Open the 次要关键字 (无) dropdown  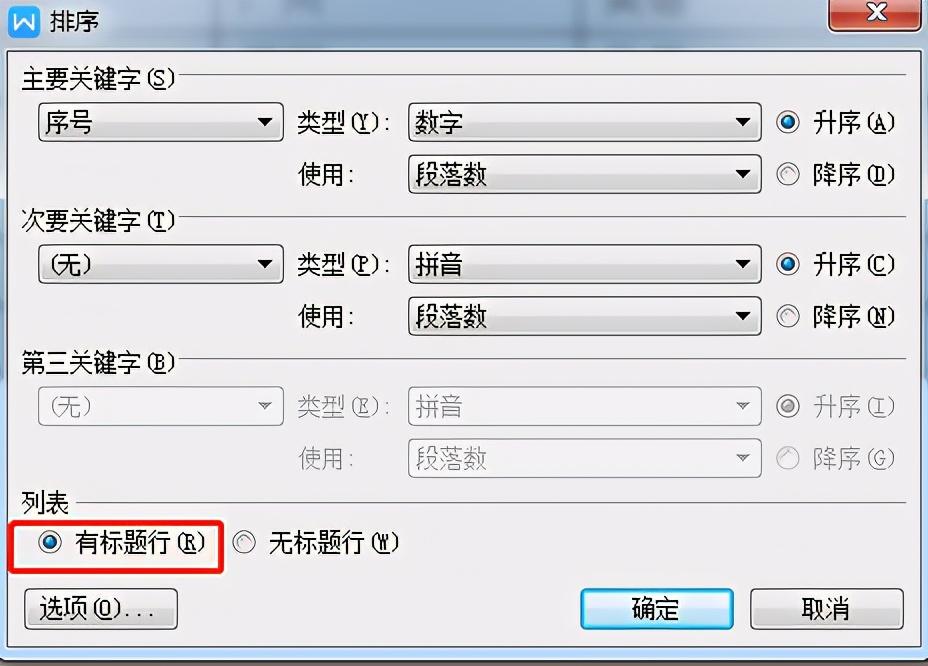[161, 264]
